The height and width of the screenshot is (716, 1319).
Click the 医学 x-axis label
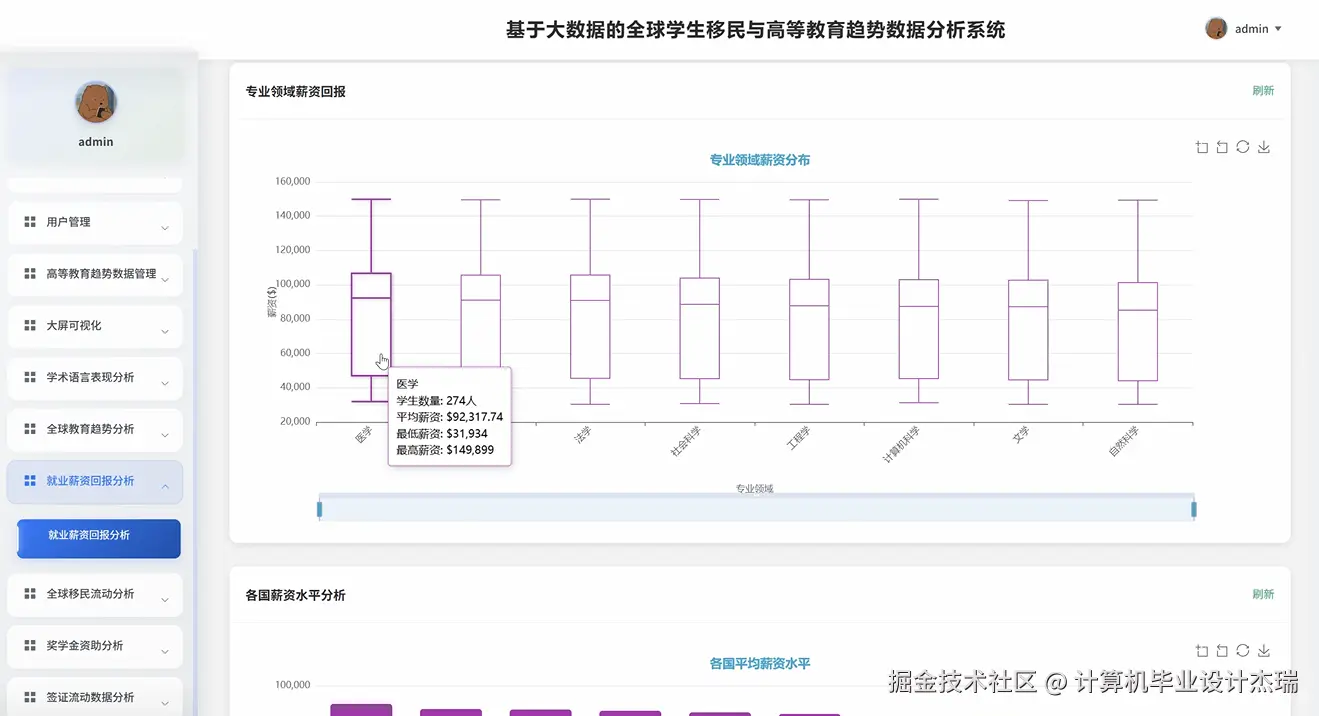coord(363,435)
